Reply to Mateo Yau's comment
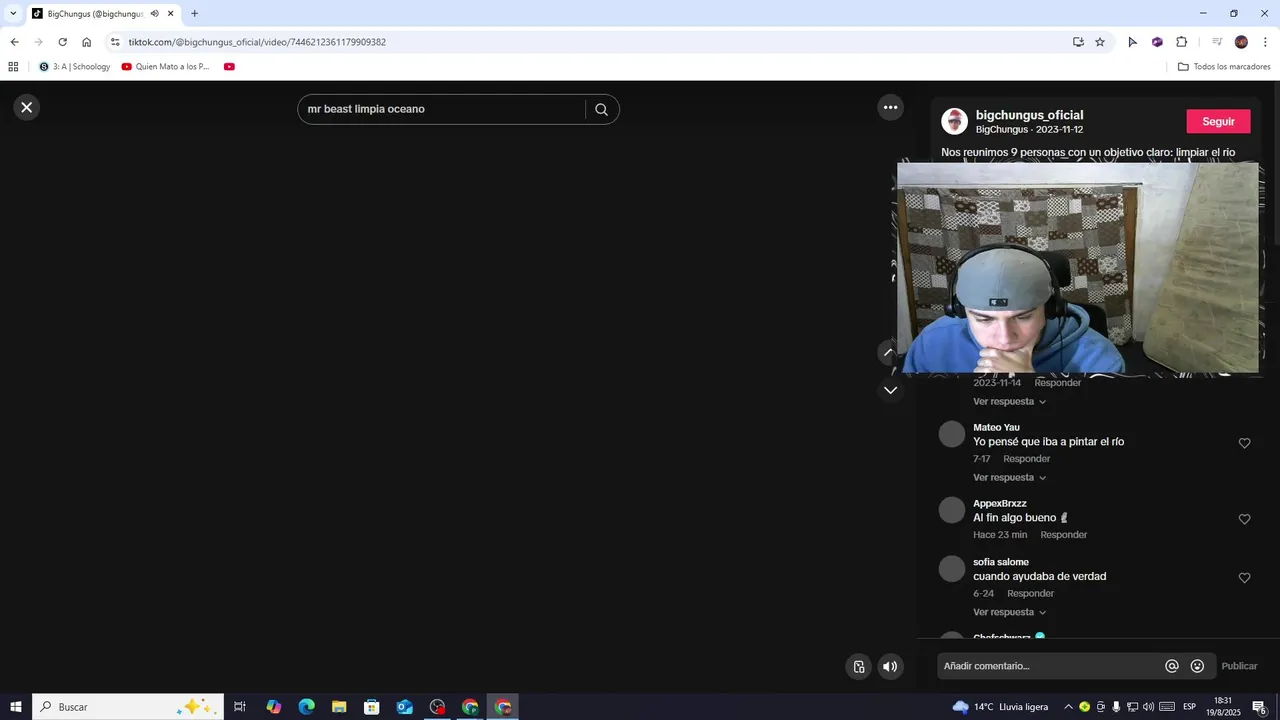Image resolution: width=1280 pixels, height=720 pixels. point(1026,459)
